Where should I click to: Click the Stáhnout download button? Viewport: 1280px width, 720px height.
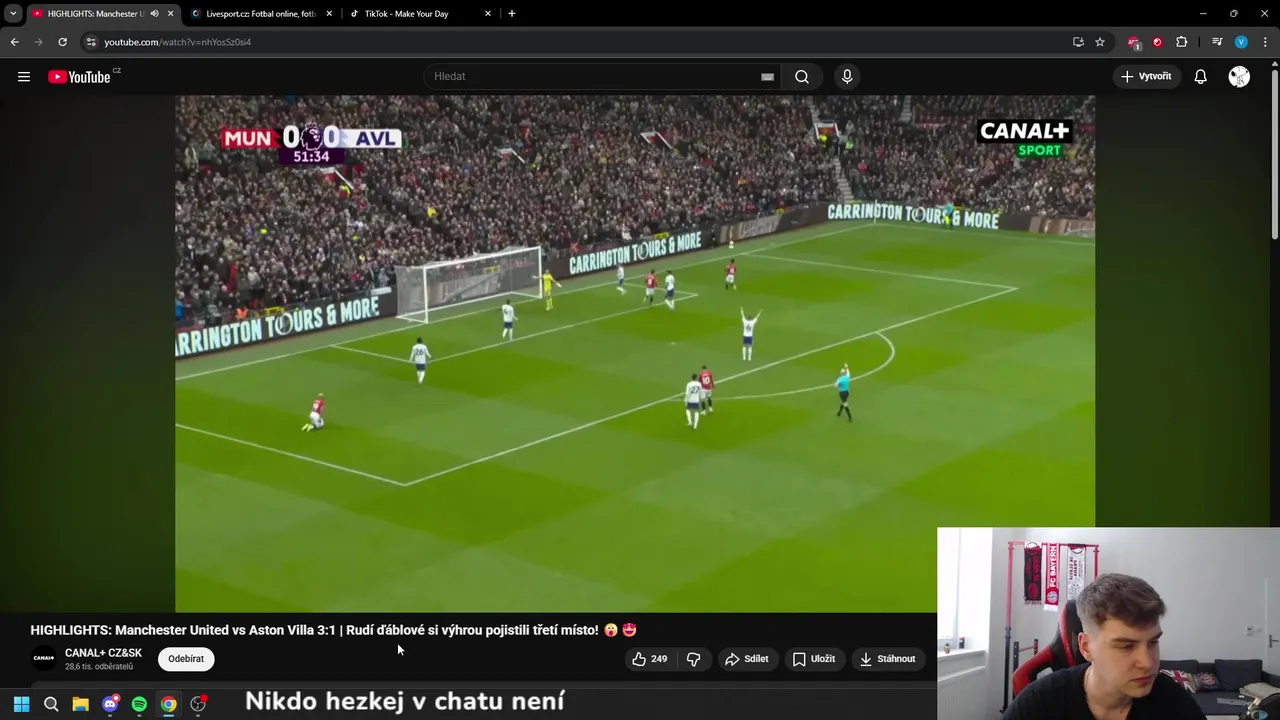point(888,659)
